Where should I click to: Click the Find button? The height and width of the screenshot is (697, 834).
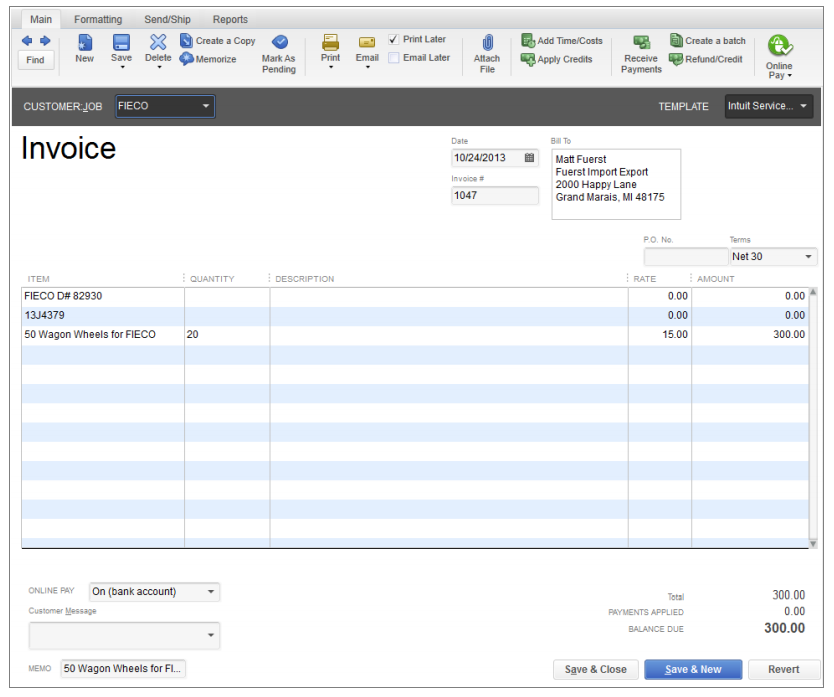pos(36,60)
